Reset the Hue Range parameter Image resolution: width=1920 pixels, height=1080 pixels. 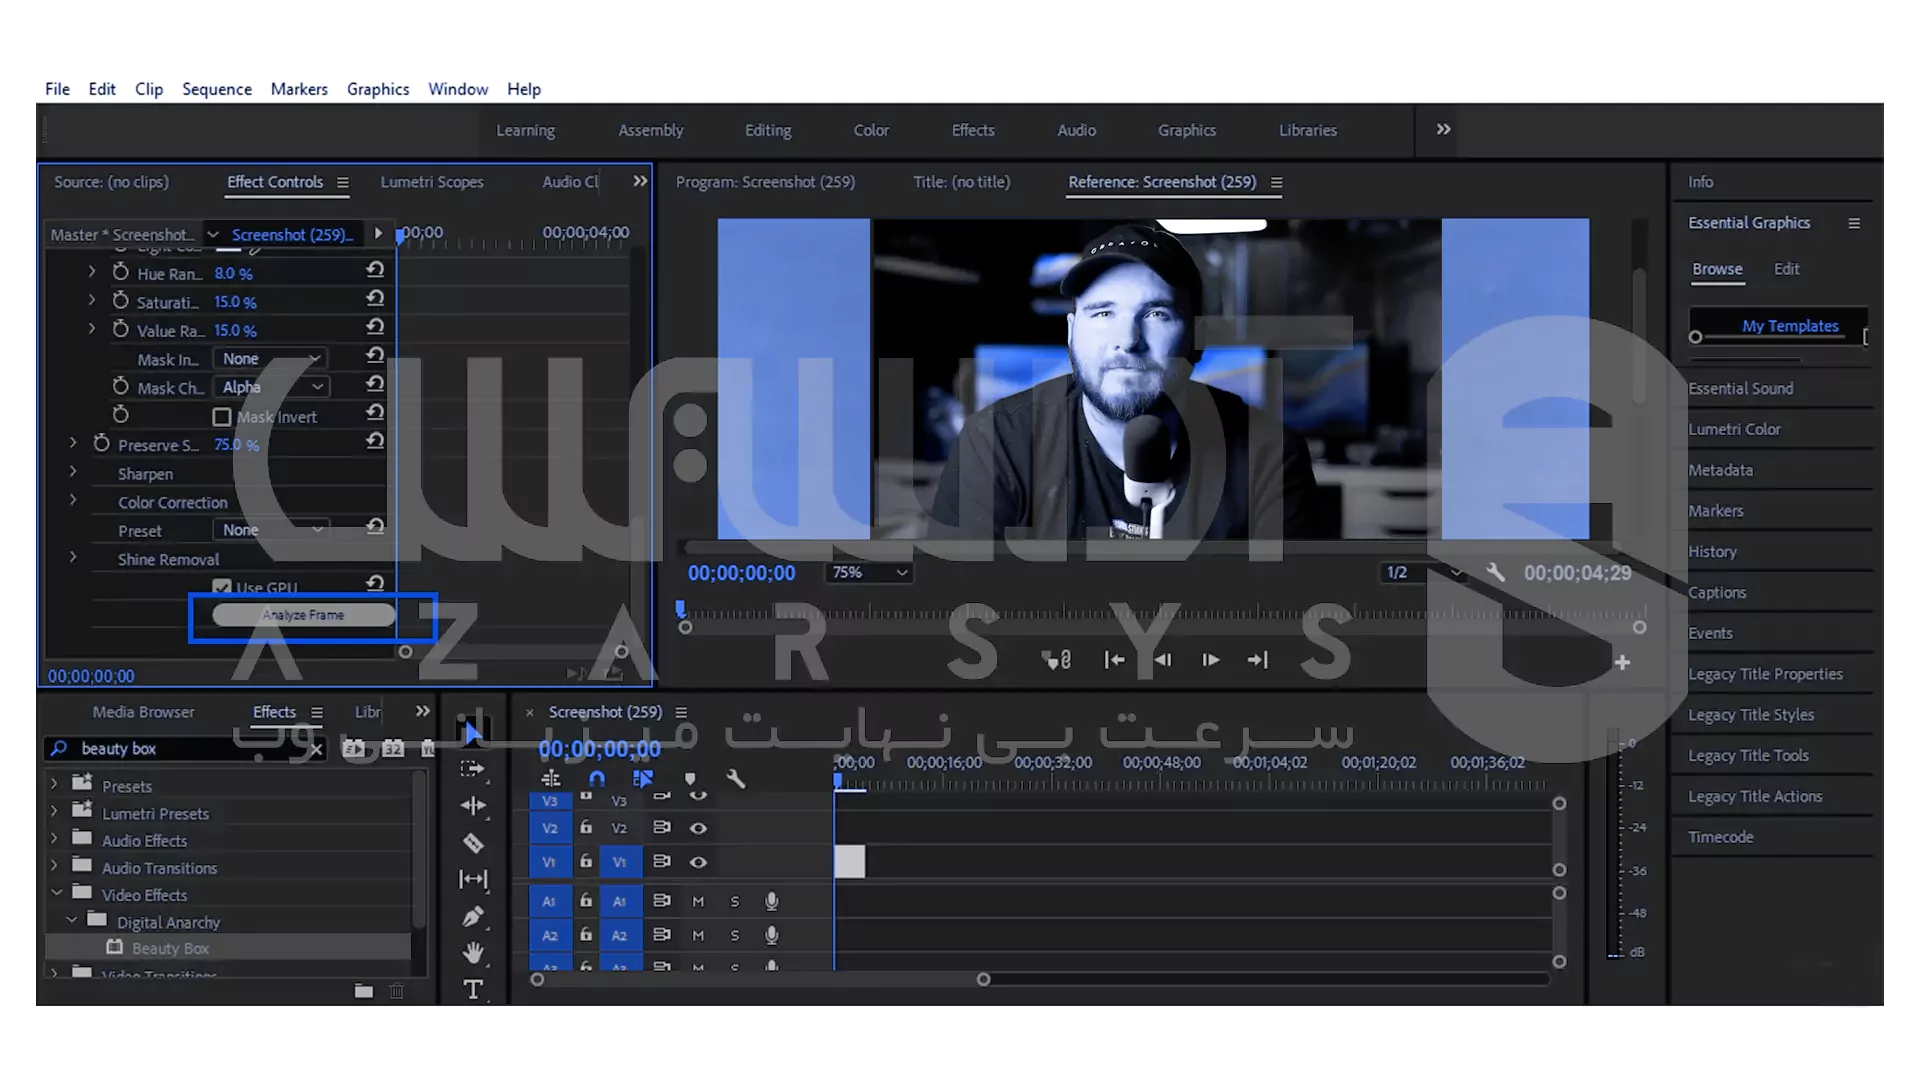click(x=375, y=270)
